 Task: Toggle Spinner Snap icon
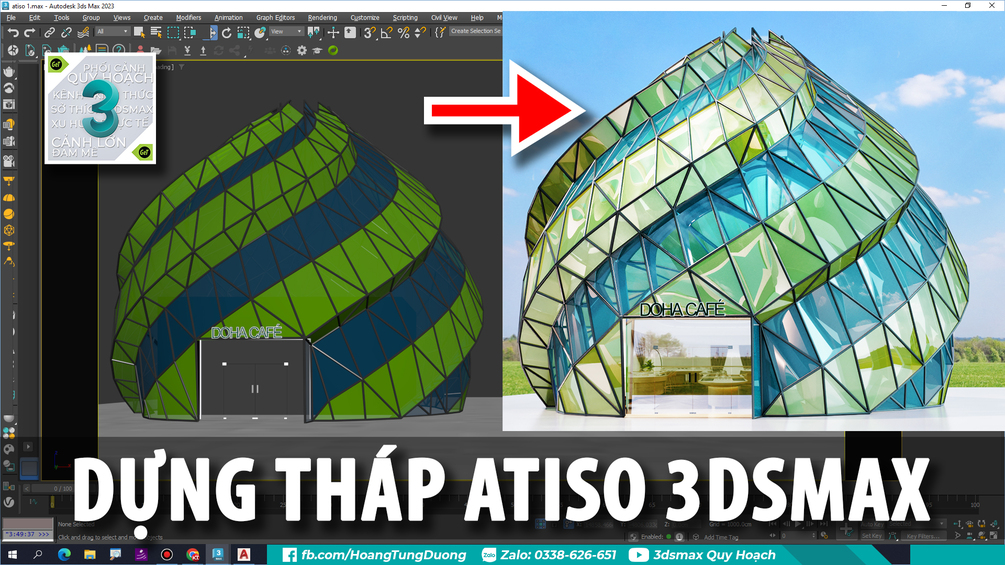420,32
